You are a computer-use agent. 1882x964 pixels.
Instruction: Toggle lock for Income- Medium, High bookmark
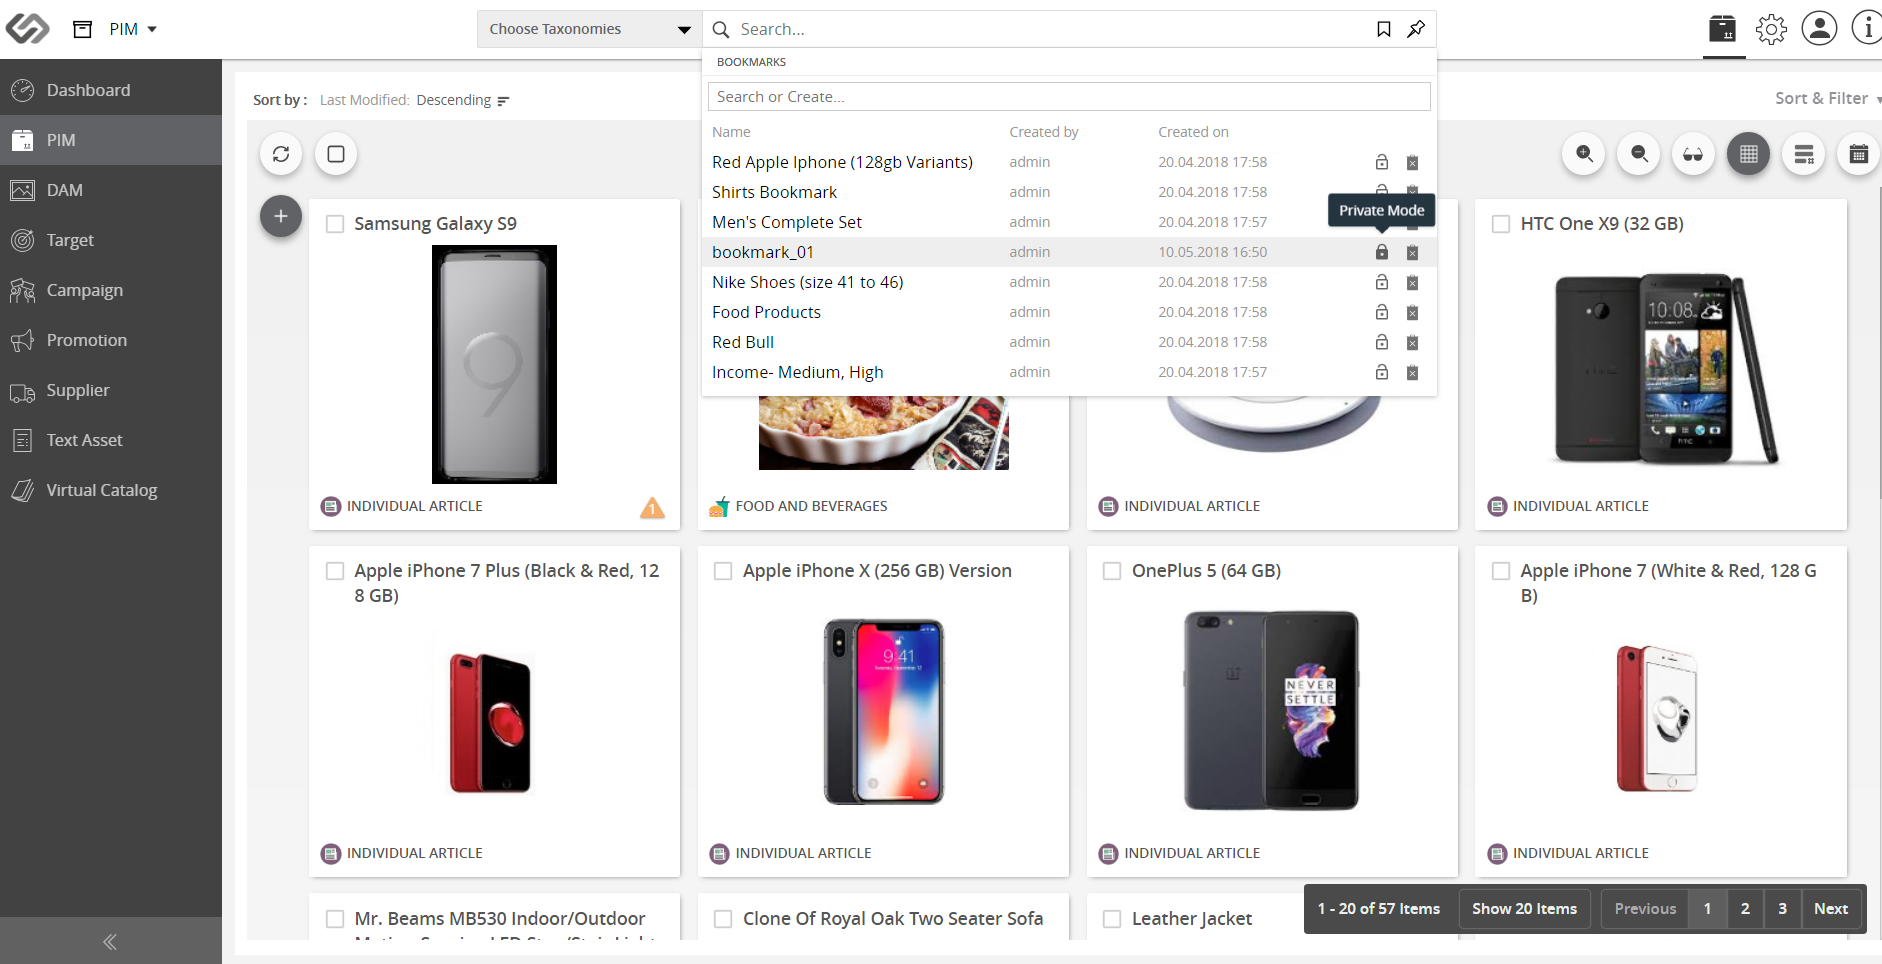point(1382,372)
